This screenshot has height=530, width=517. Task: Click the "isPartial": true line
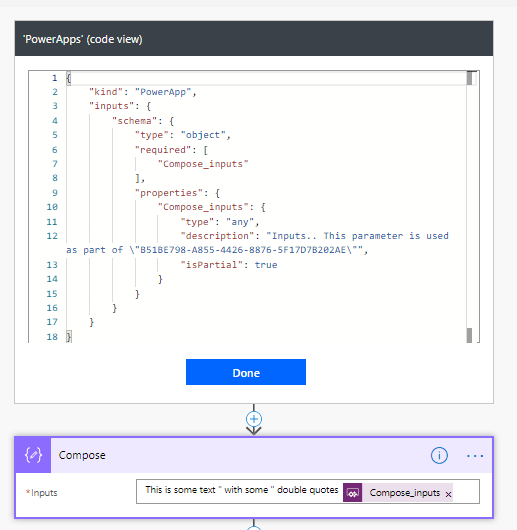(229, 265)
